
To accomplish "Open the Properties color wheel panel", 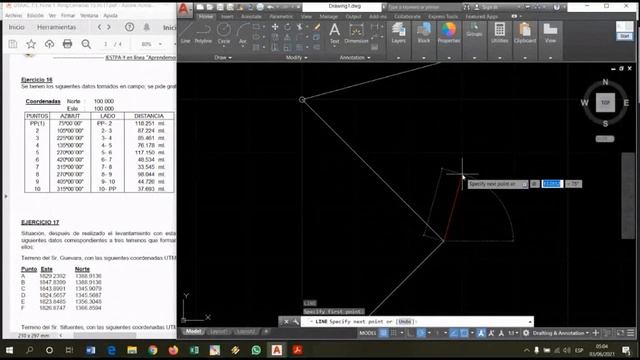I will pyautogui.click(x=449, y=33).
